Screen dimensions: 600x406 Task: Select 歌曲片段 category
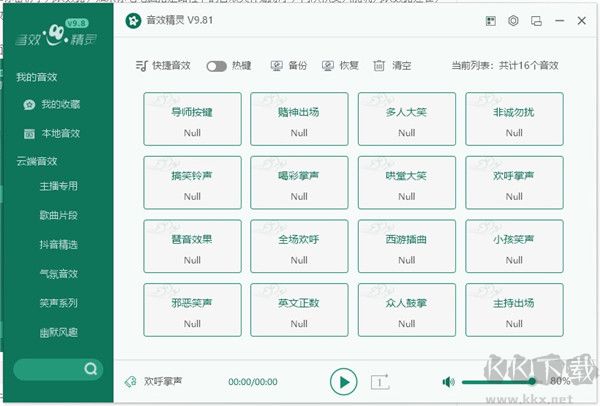pyautogui.click(x=59, y=215)
